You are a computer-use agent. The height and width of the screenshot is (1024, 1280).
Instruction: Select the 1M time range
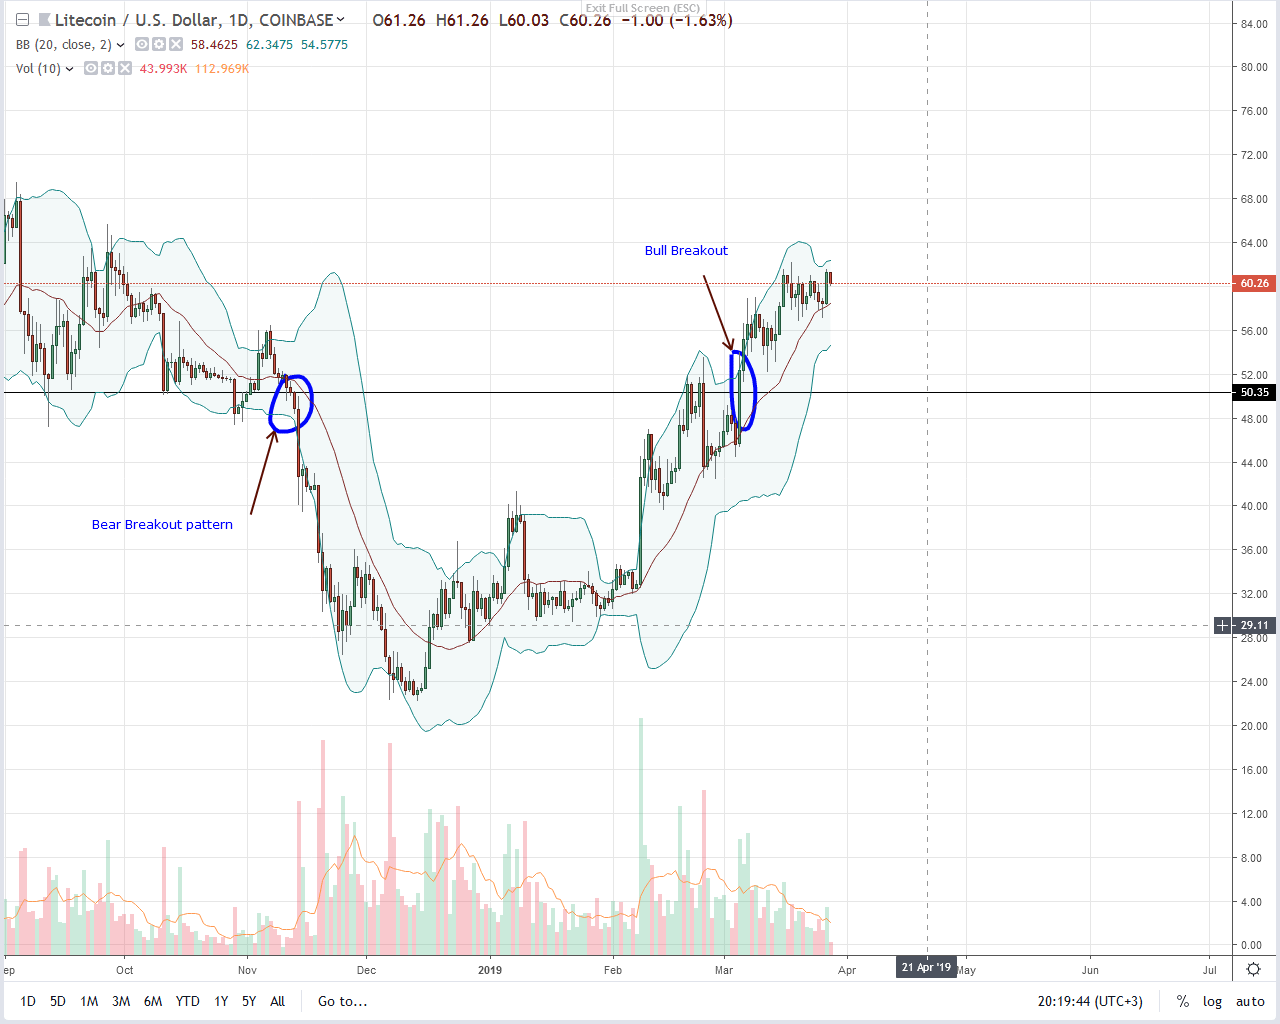[89, 1001]
